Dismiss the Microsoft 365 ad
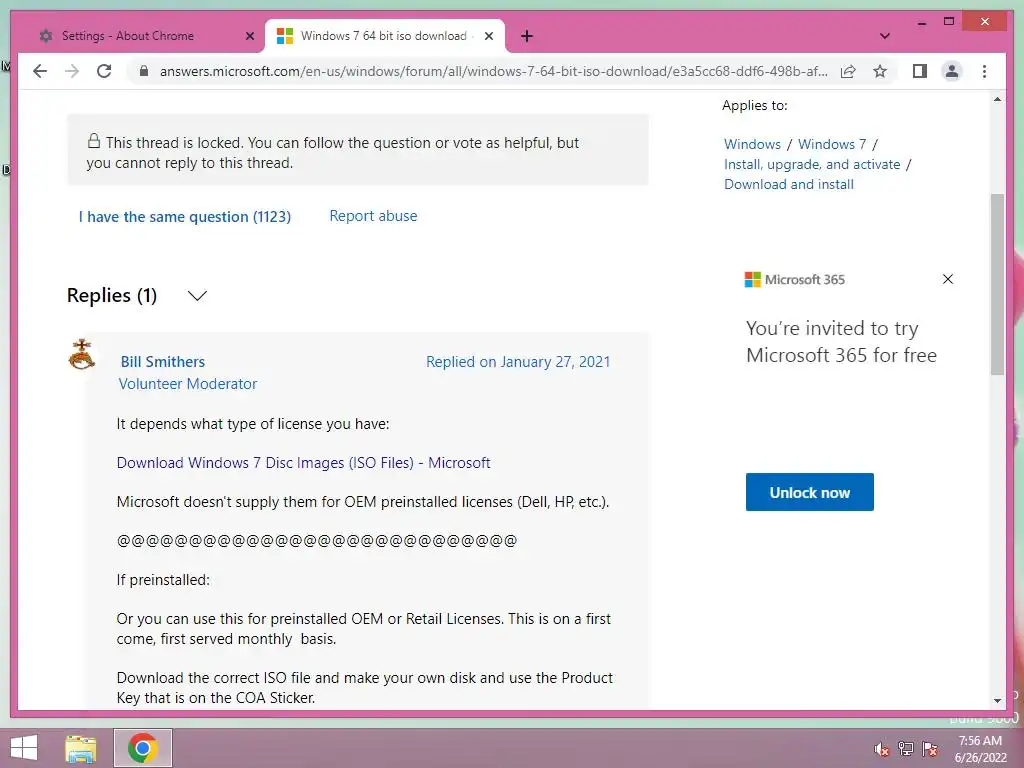Screen dimensions: 1024x768 (x=948, y=279)
